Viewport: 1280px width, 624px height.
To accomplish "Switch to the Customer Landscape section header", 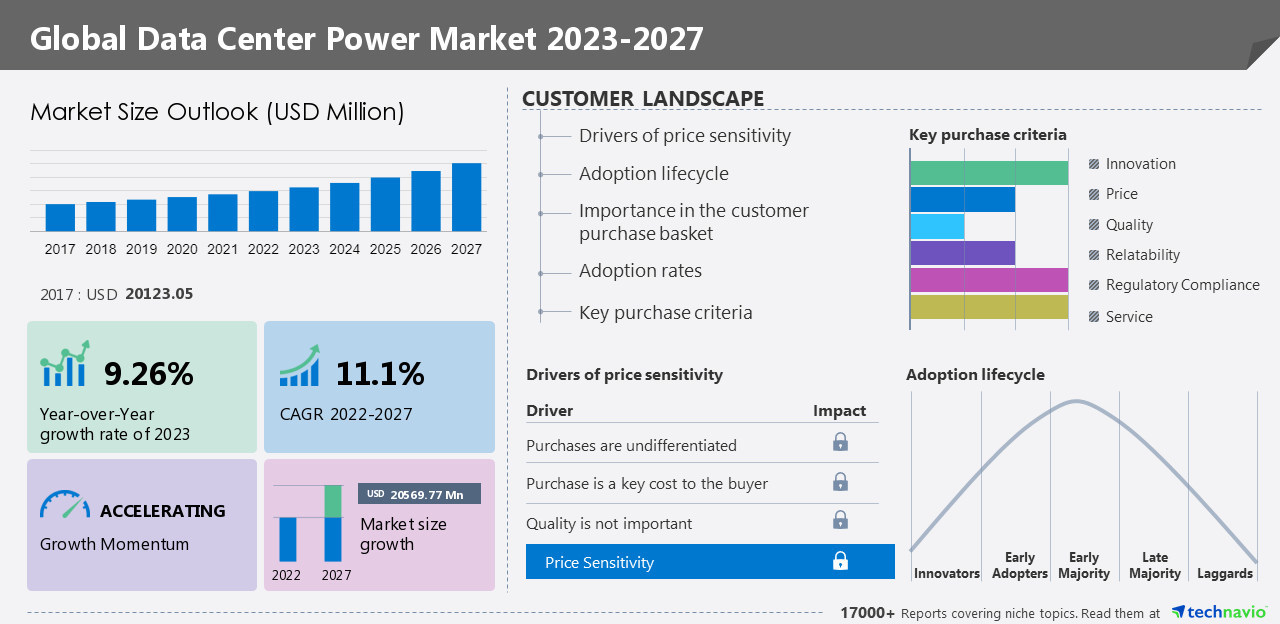I will coord(644,98).
